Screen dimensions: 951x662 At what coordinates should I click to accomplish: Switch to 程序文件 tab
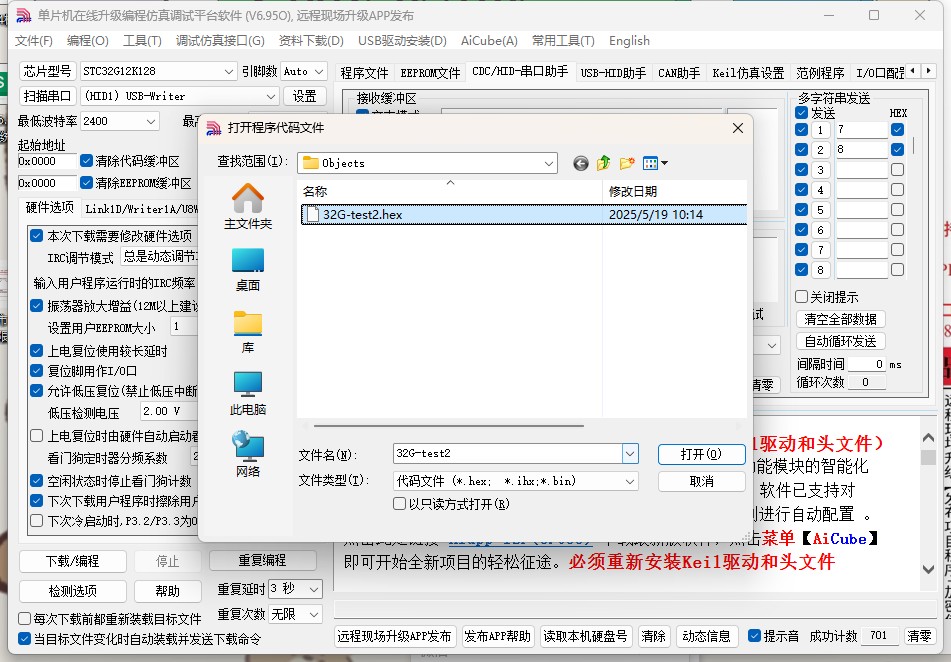click(x=364, y=73)
